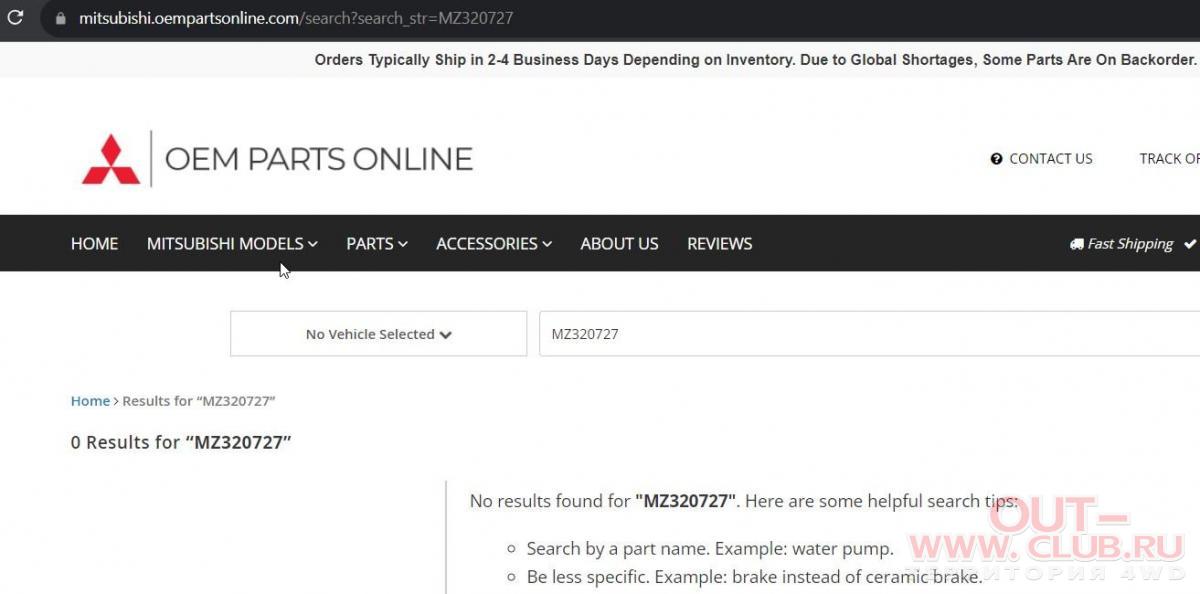This screenshot has height=594, width=1200.
Task: Open the TRACK ORDER link
Action: coord(1169,159)
